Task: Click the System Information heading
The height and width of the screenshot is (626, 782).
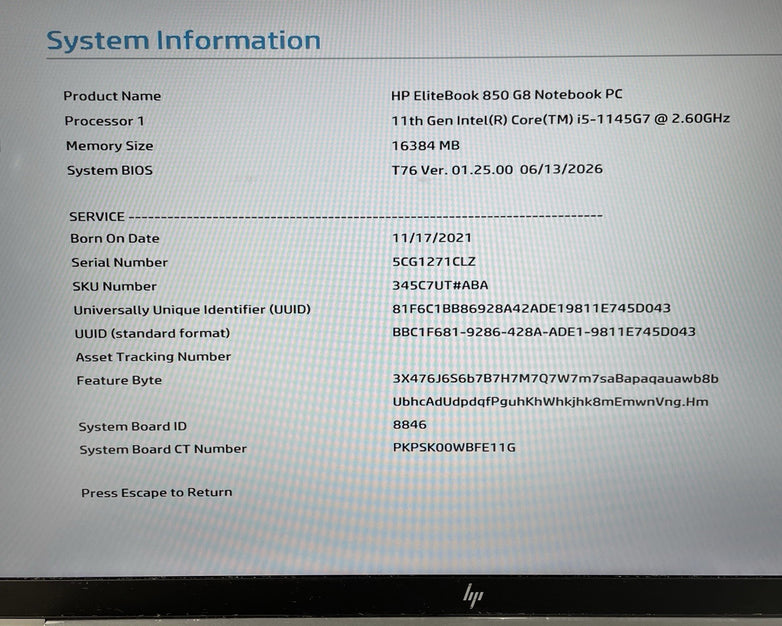Action: point(184,41)
